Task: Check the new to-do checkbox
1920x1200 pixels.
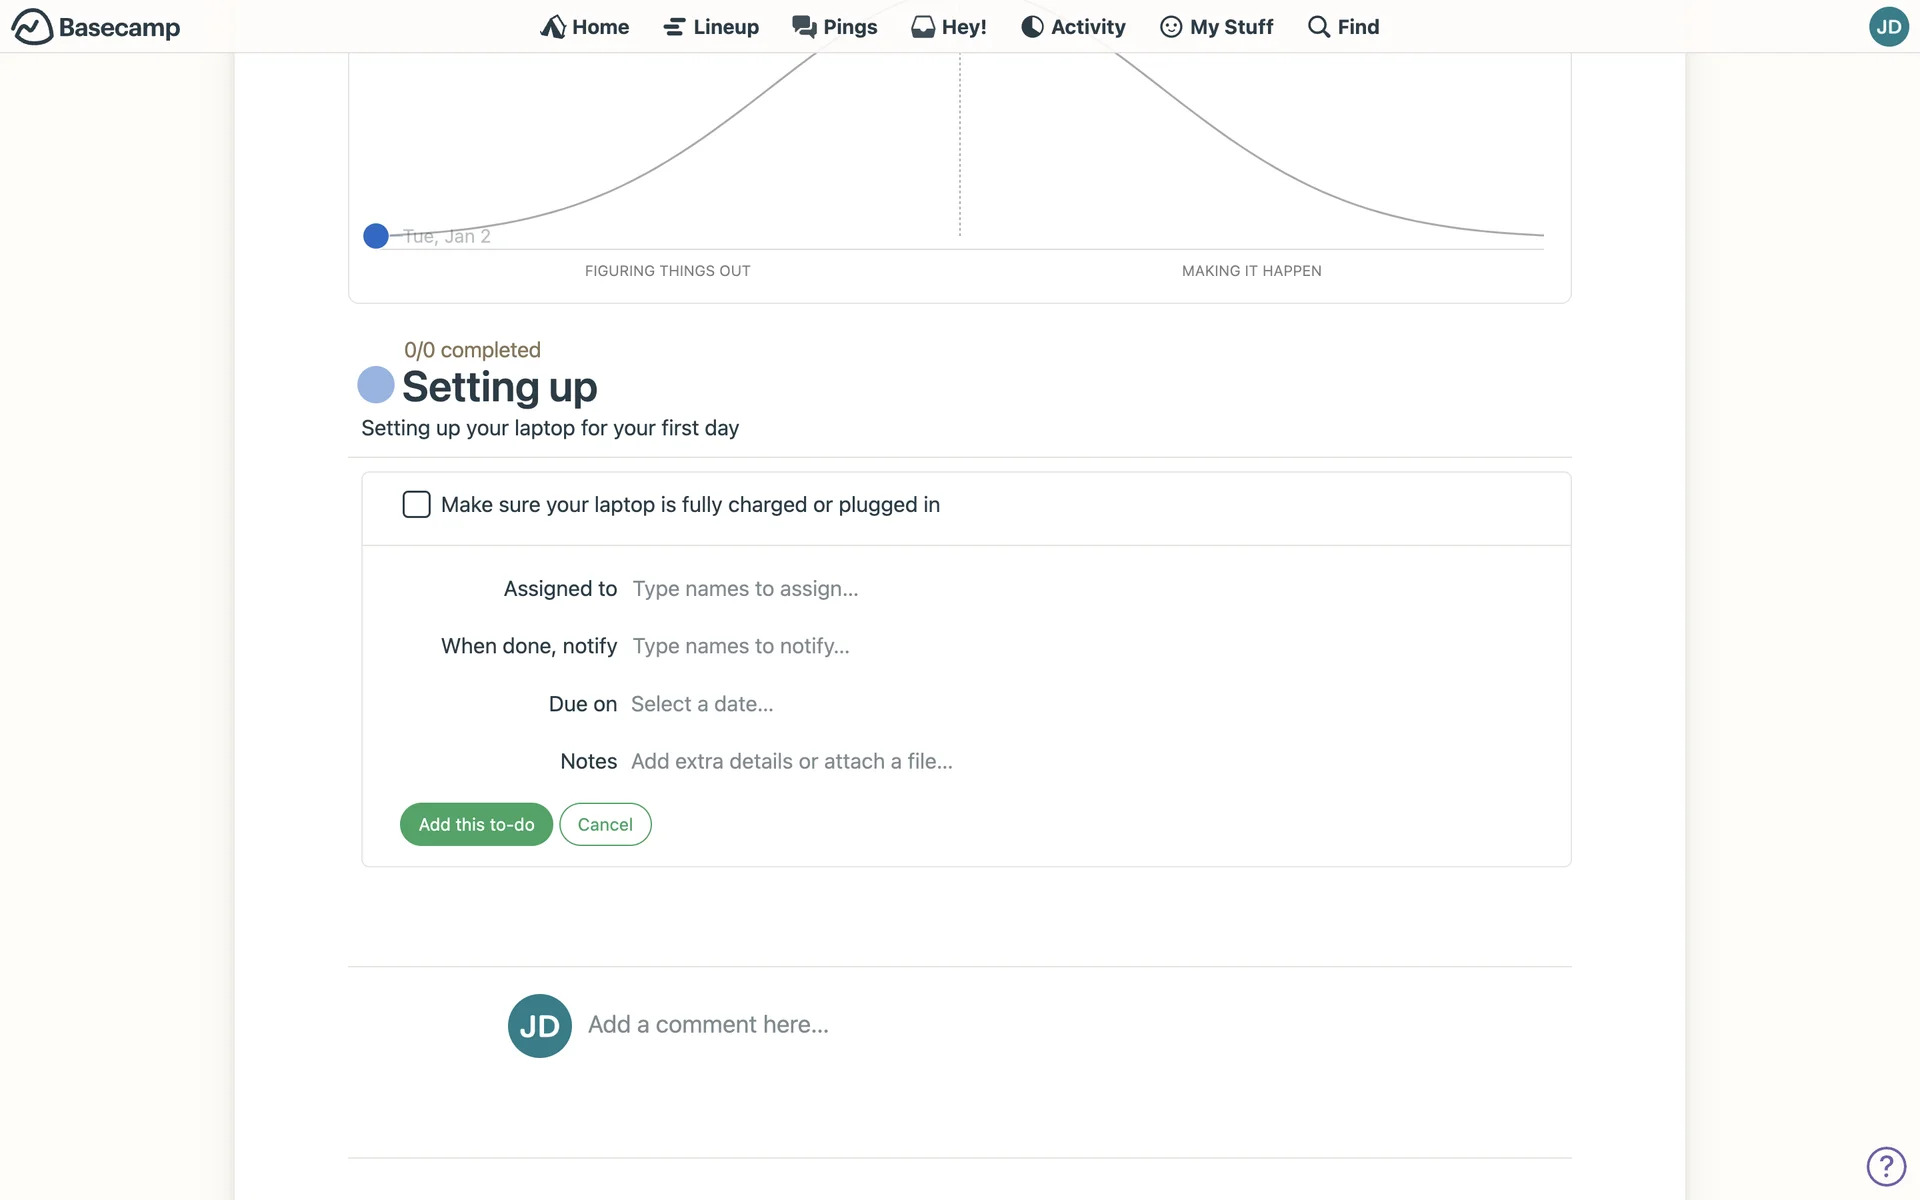Action: click(x=416, y=504)
